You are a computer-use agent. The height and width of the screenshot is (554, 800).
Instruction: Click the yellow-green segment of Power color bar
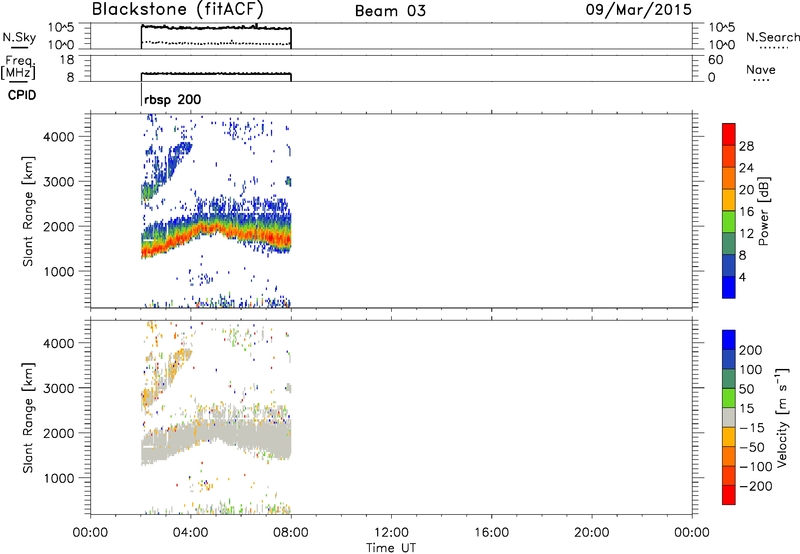tap(729, 222)
